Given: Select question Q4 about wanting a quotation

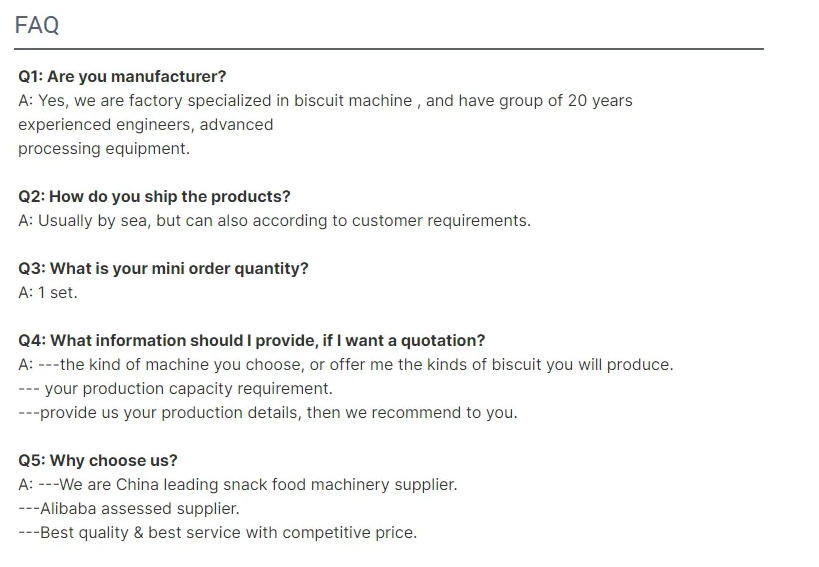Looking at the screenshot, I should pyautogui.click(x=251, y=340).
